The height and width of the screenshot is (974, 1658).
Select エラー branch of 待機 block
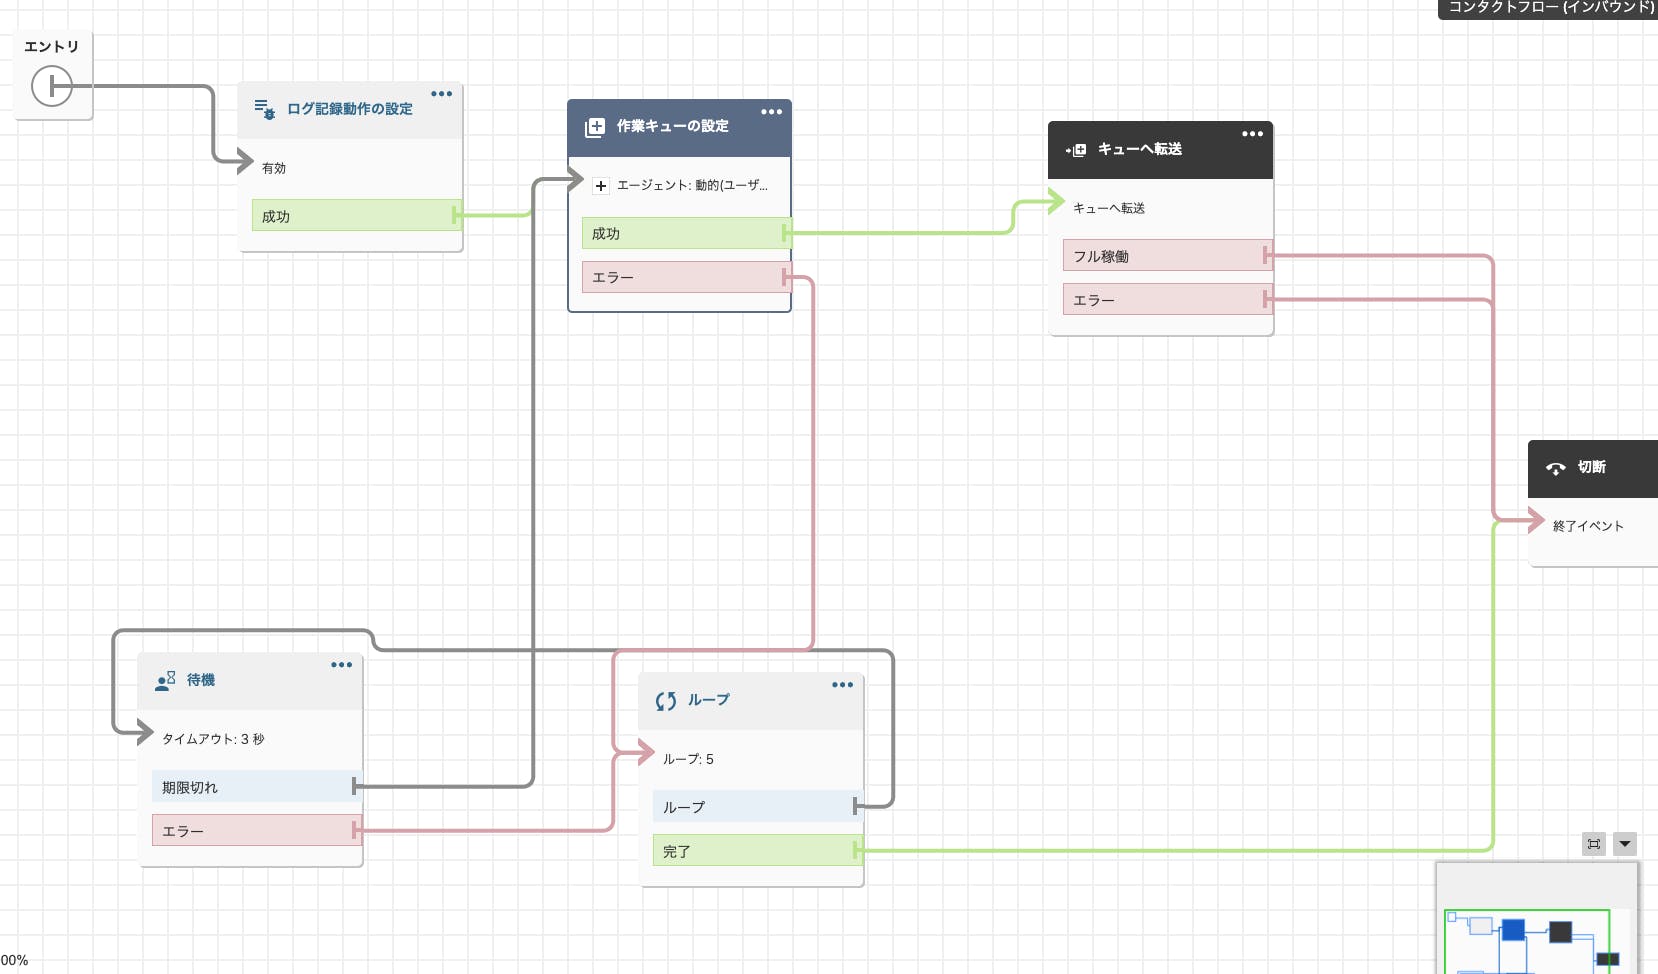pos(256,831)
